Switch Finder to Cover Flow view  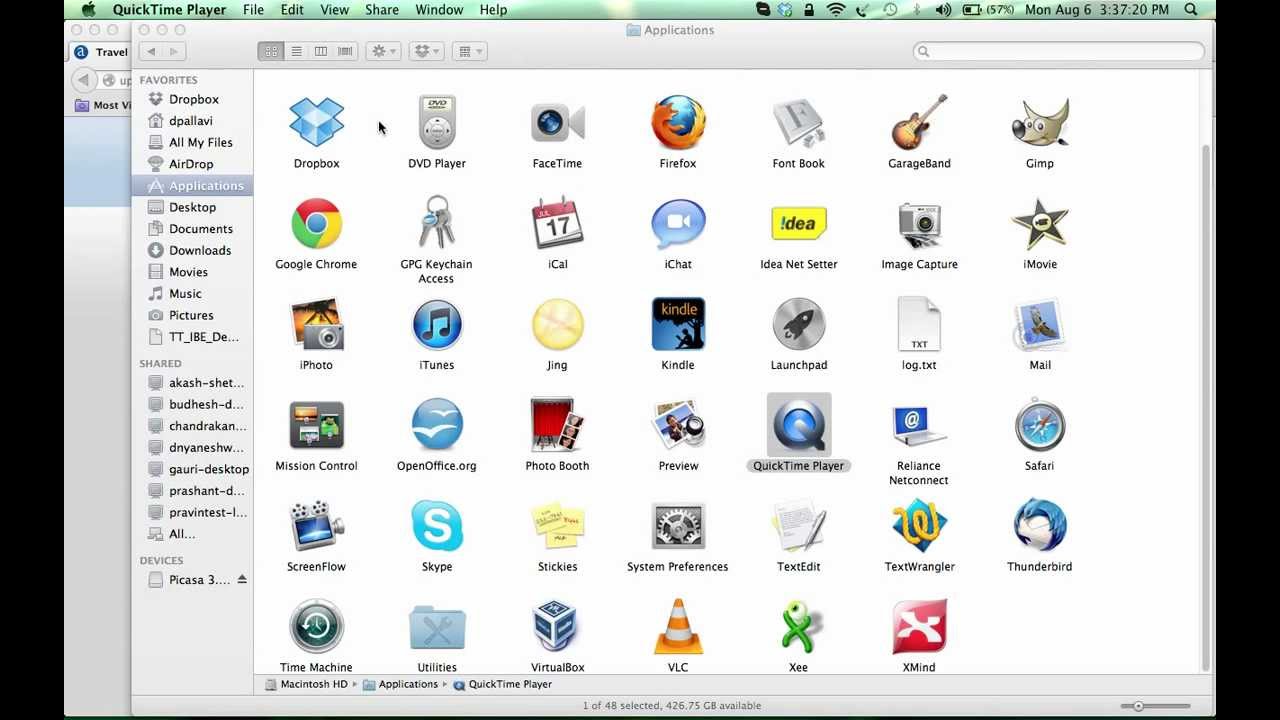click(345, 51)
